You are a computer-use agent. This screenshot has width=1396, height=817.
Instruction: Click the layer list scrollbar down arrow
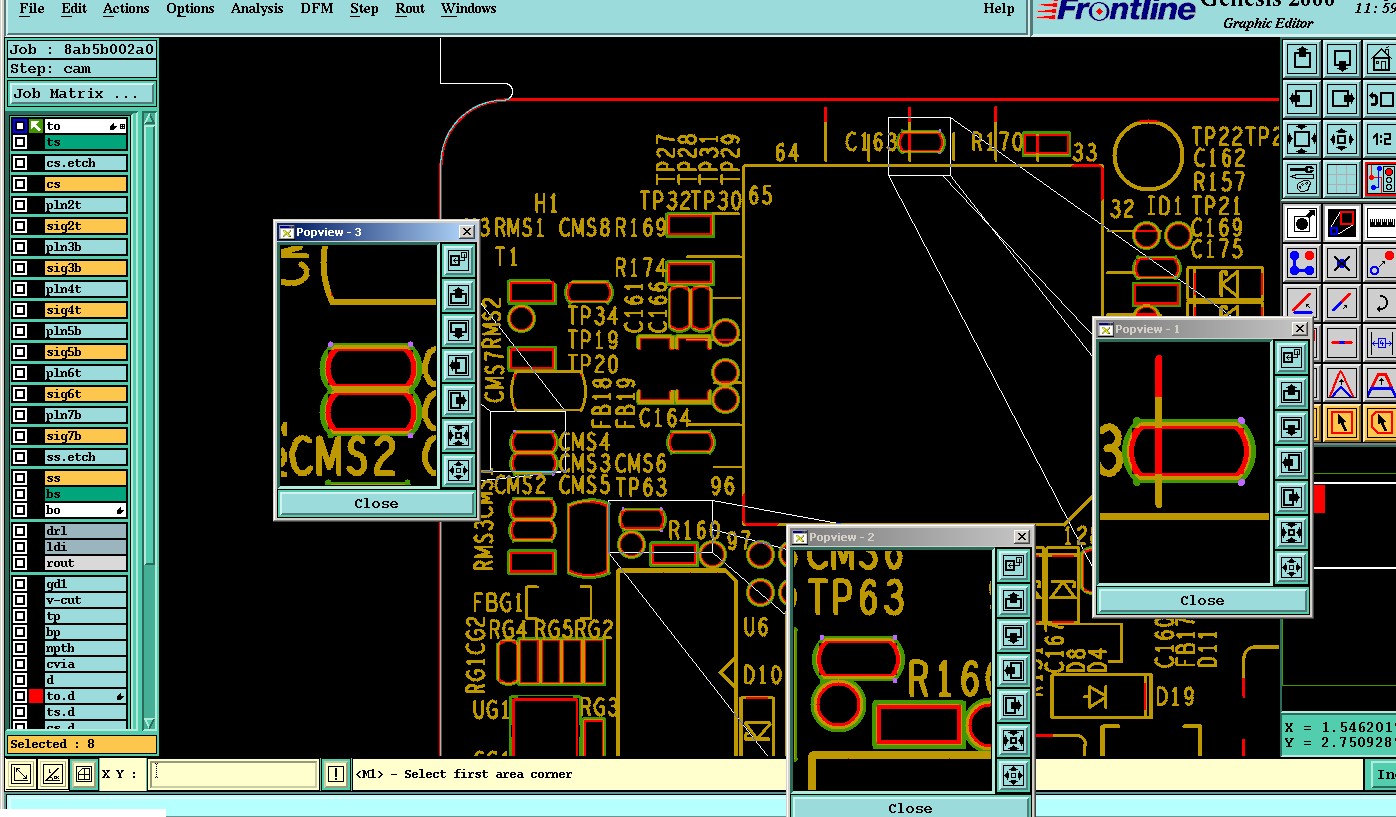[x=150, y=723]
